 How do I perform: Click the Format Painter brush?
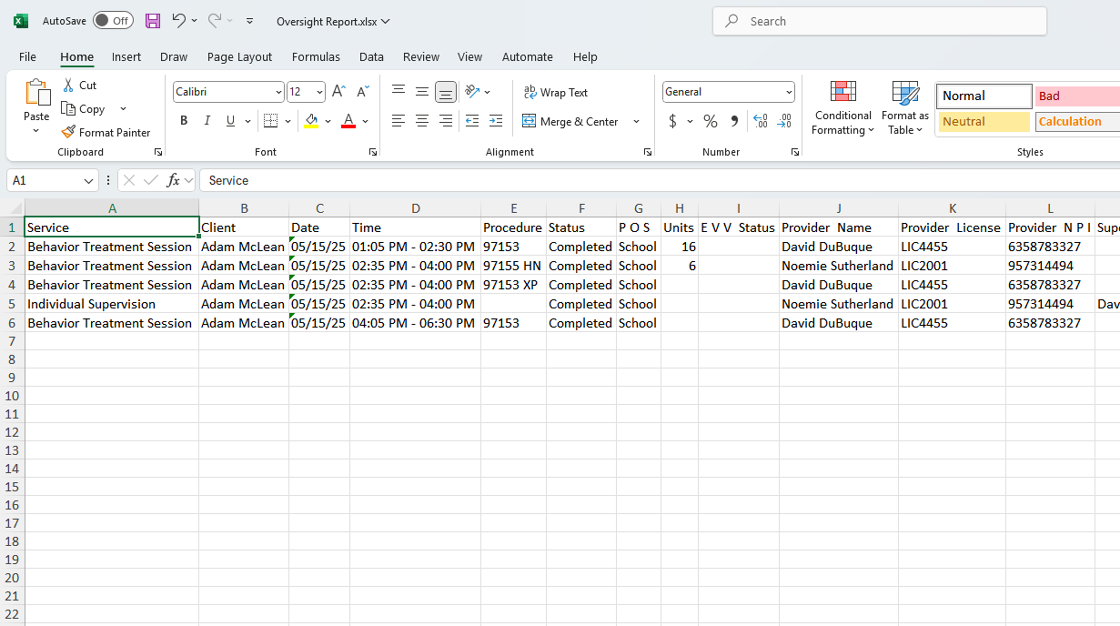click(x=69, y=132)
